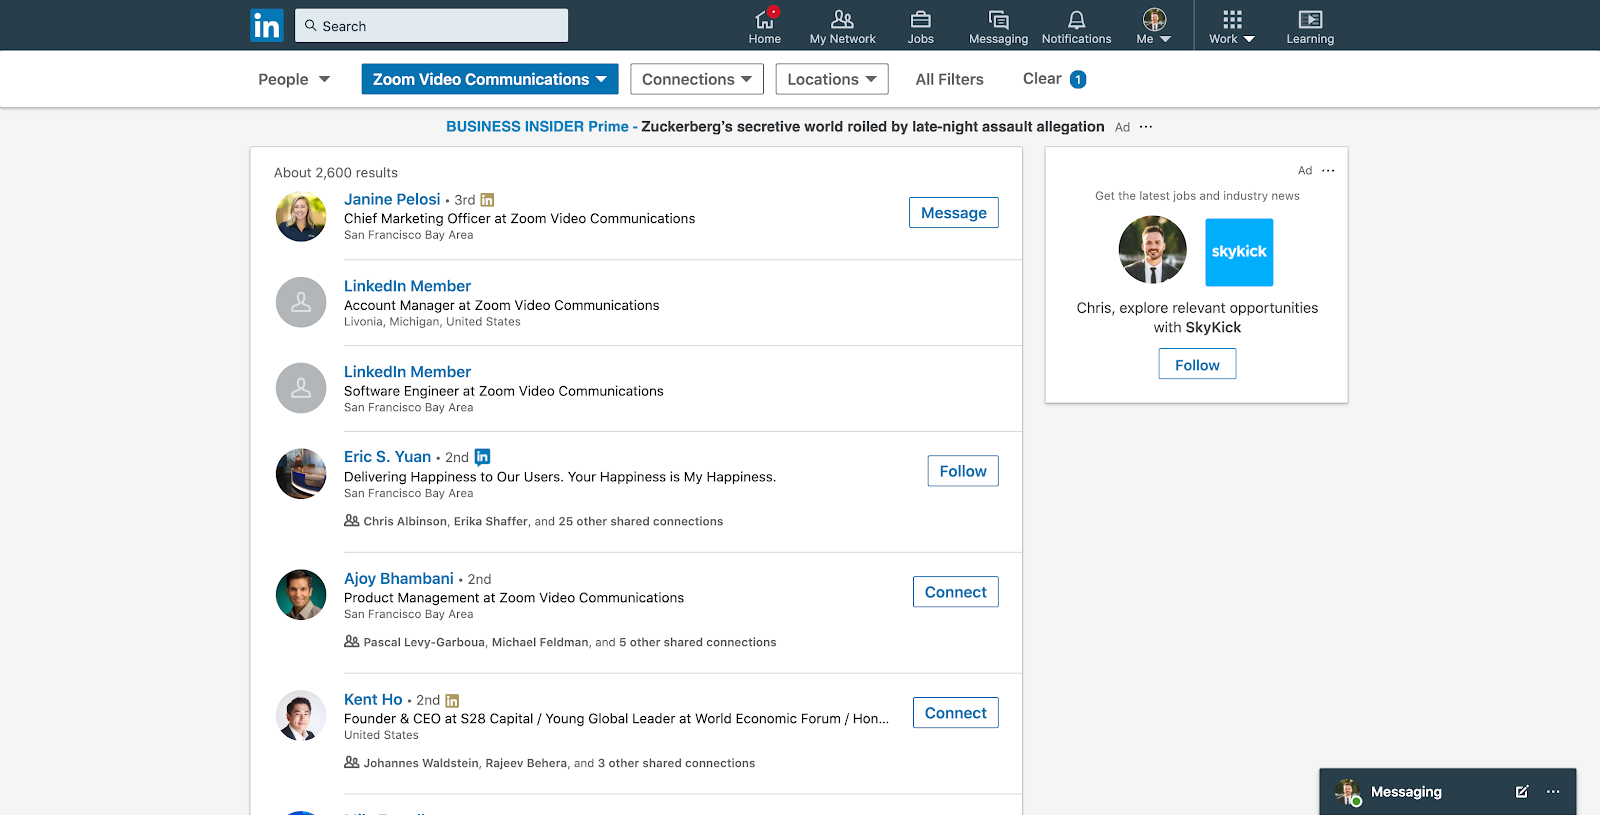Screen dimensions: 1600x815
Task: Open Ajoy Bhambani's profile
Action: (x=399, y=578)
